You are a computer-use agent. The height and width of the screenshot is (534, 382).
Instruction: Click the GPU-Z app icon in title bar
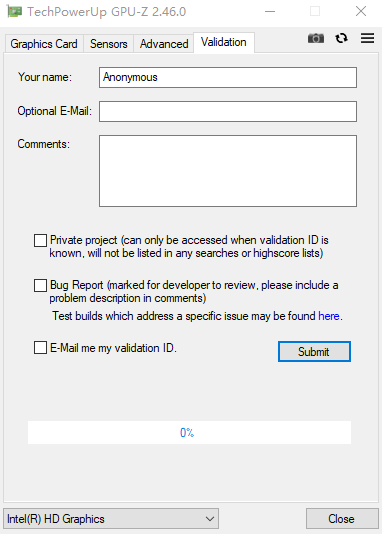pyautogui.click(x=14, y=12)
